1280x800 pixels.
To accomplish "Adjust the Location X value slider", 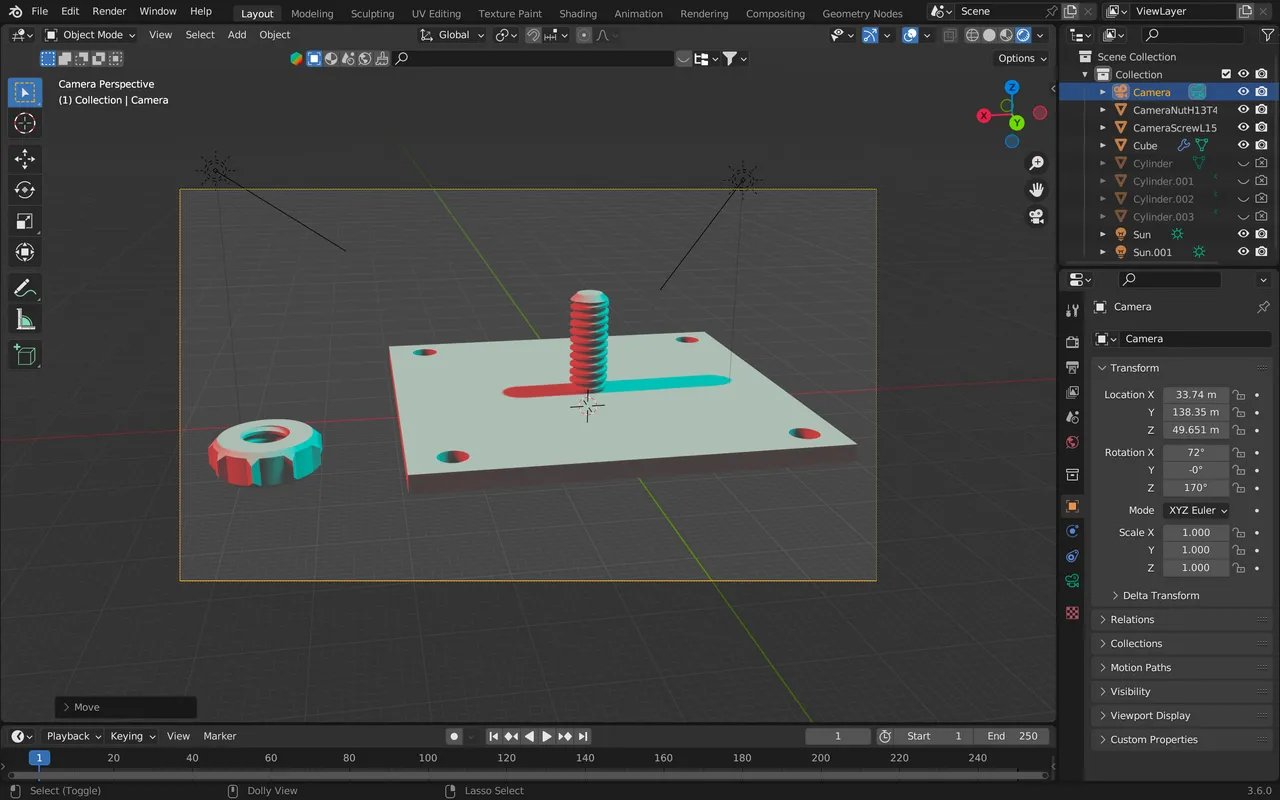I will tap(1196, 394).
